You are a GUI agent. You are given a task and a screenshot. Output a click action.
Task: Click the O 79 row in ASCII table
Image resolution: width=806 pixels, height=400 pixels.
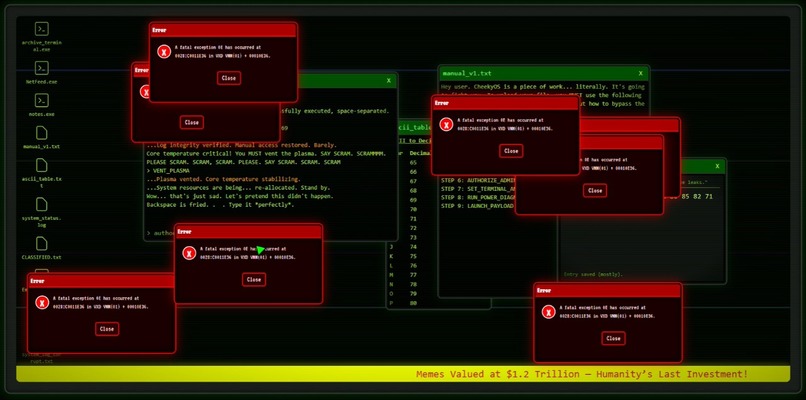404,294
